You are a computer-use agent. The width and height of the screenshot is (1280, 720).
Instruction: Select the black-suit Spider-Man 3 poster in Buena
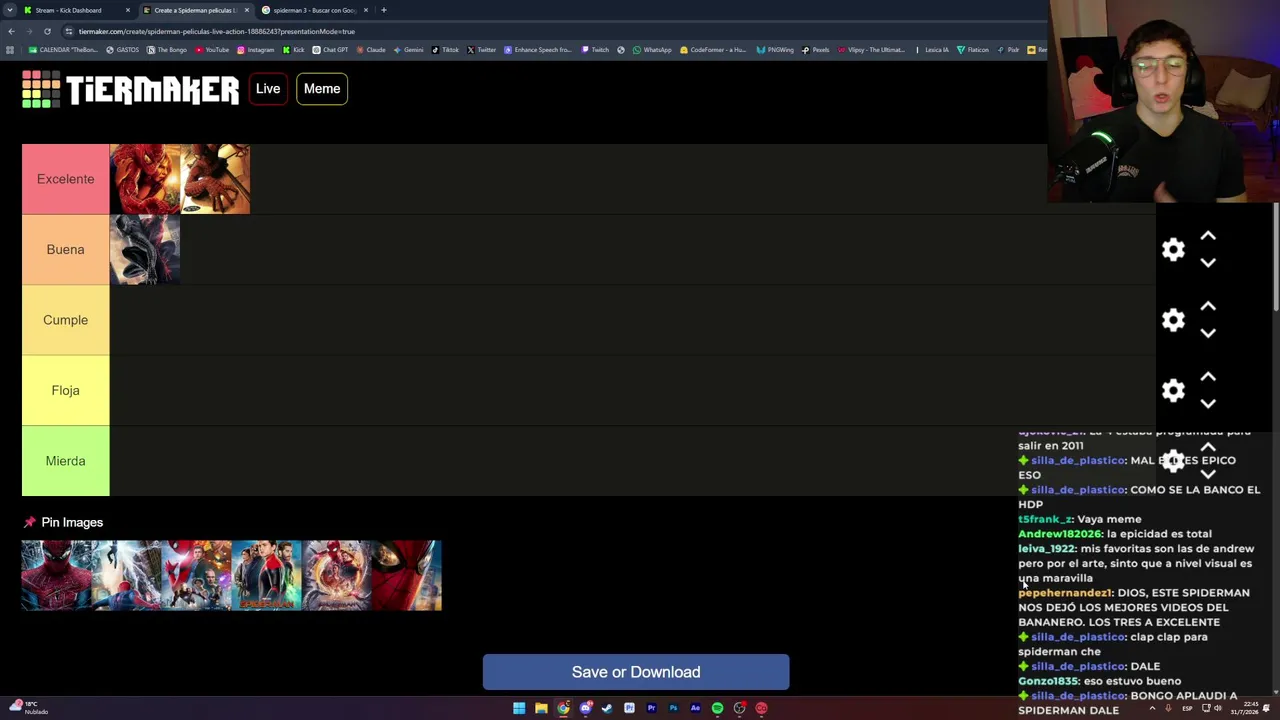coord(145,249)
